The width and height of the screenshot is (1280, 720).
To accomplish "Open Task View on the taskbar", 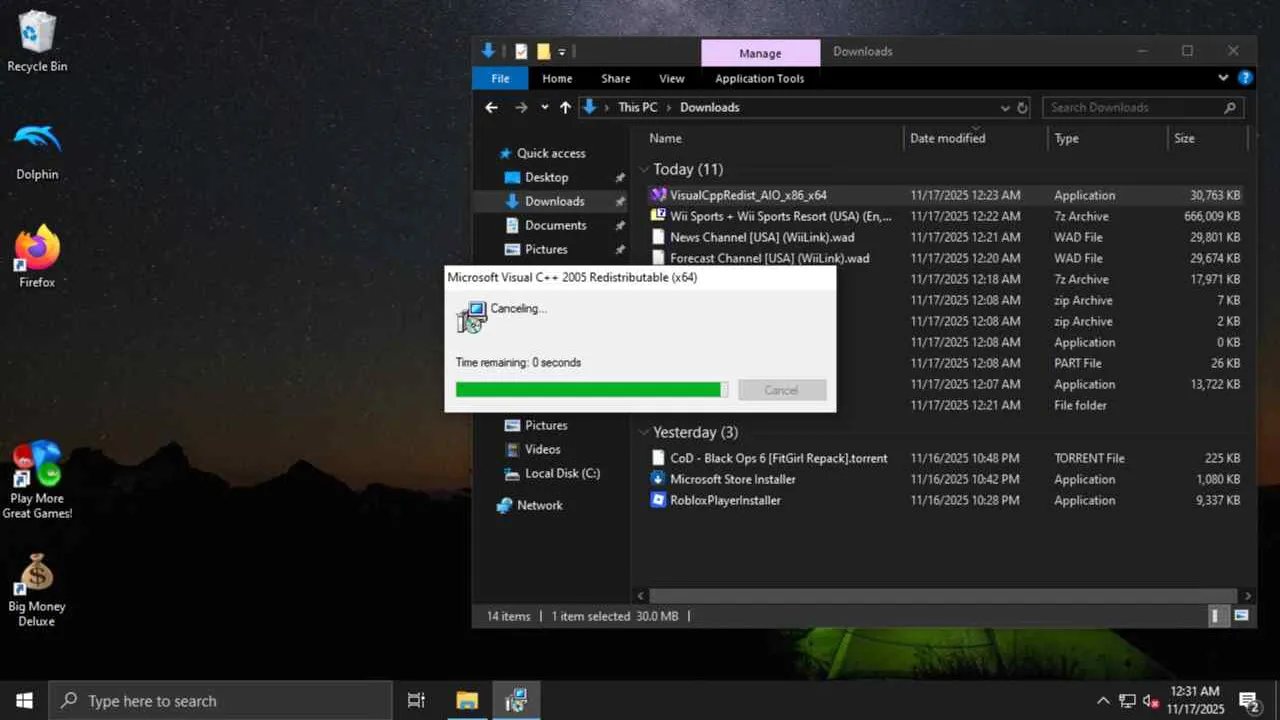I will point(417,700).
